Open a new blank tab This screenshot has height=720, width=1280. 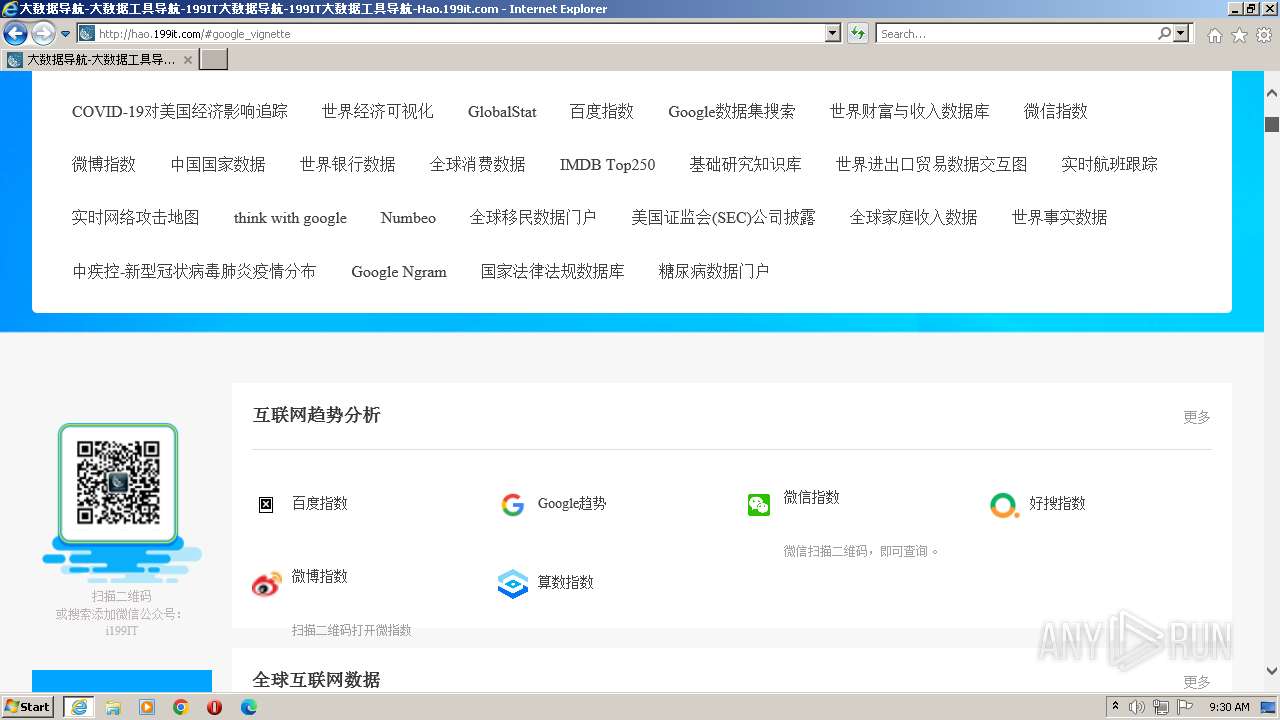214,60
